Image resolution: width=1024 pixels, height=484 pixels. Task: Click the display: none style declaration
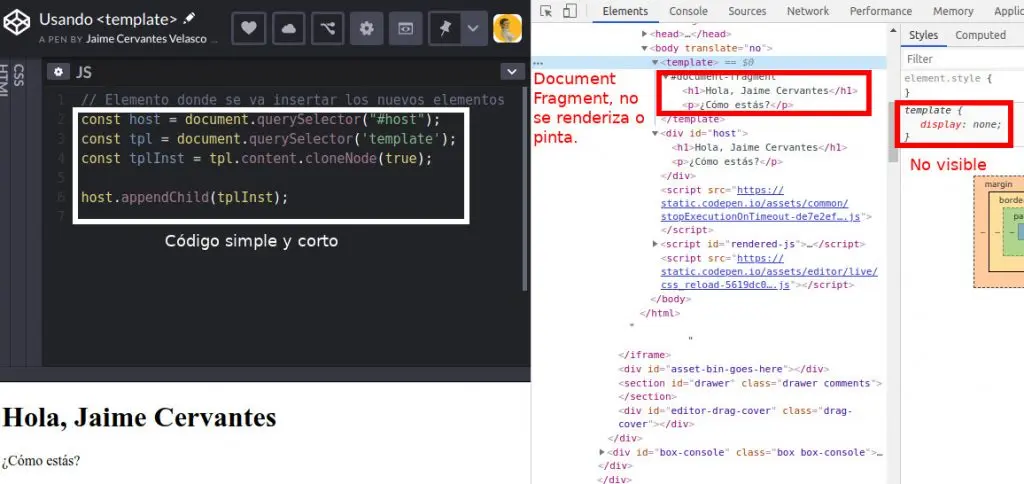[960, 124]
